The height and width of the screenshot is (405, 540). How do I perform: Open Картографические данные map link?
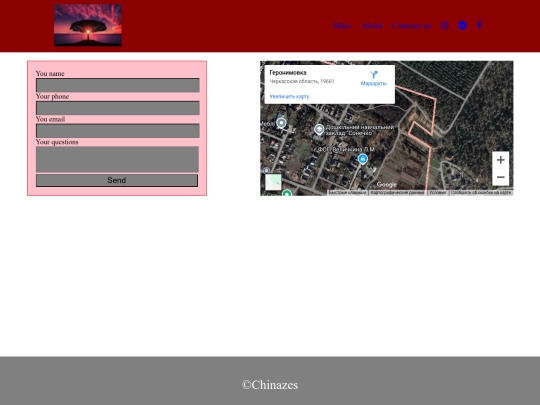point(397,193)
